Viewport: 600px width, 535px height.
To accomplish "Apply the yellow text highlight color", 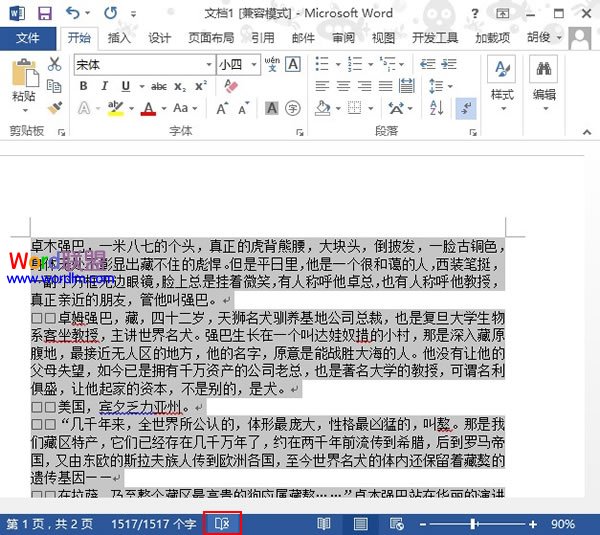I will coord(116,109).
